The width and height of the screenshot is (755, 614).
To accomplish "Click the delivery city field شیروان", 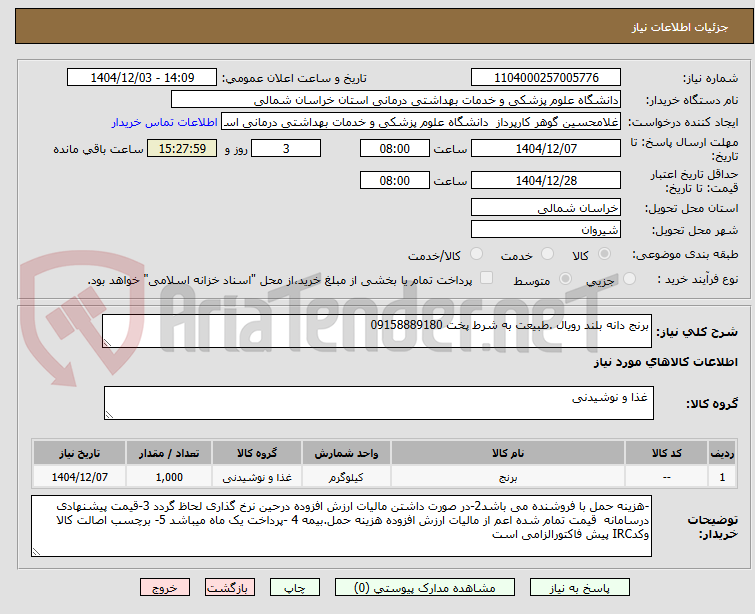I will click(x=546, y=230).
